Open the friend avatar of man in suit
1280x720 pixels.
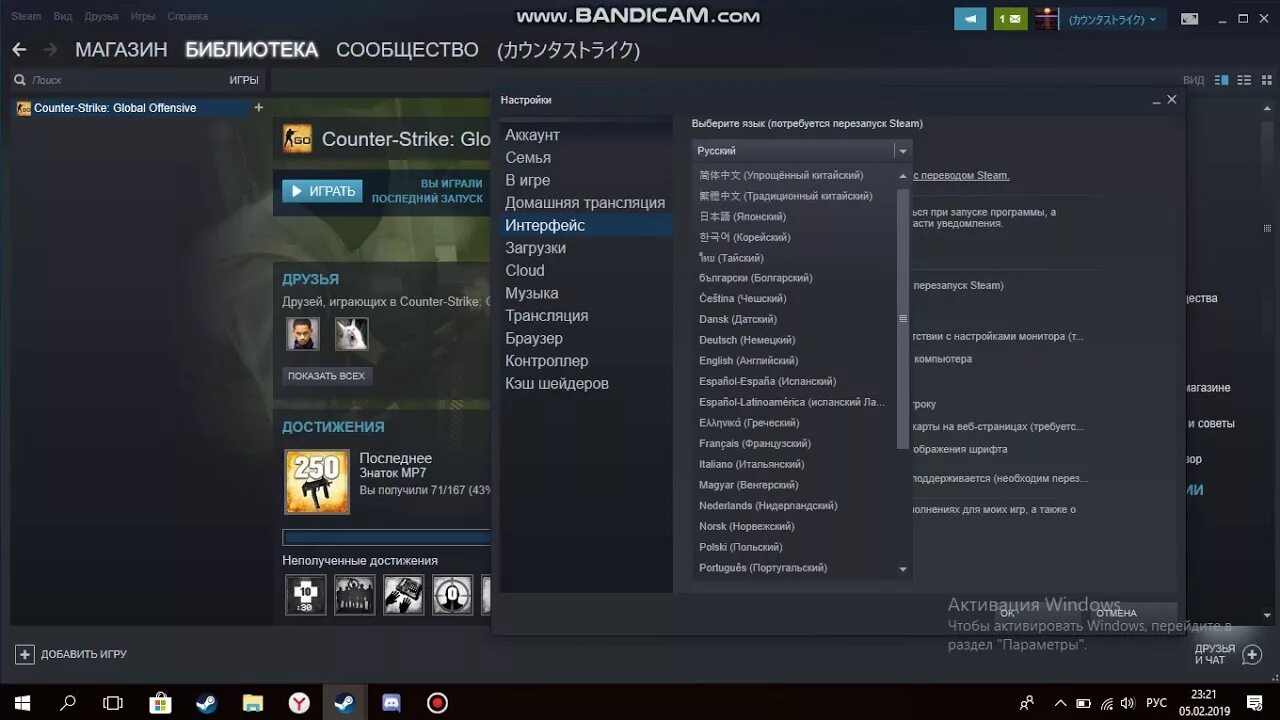click(x=303, y=334)
